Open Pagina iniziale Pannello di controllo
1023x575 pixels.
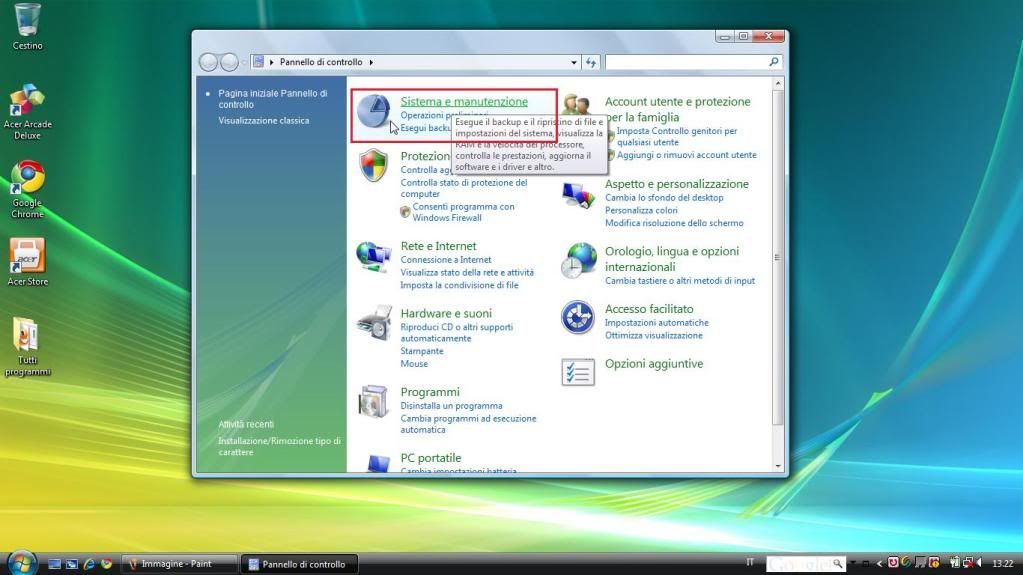pyautogui.click(x=273, y=99)
